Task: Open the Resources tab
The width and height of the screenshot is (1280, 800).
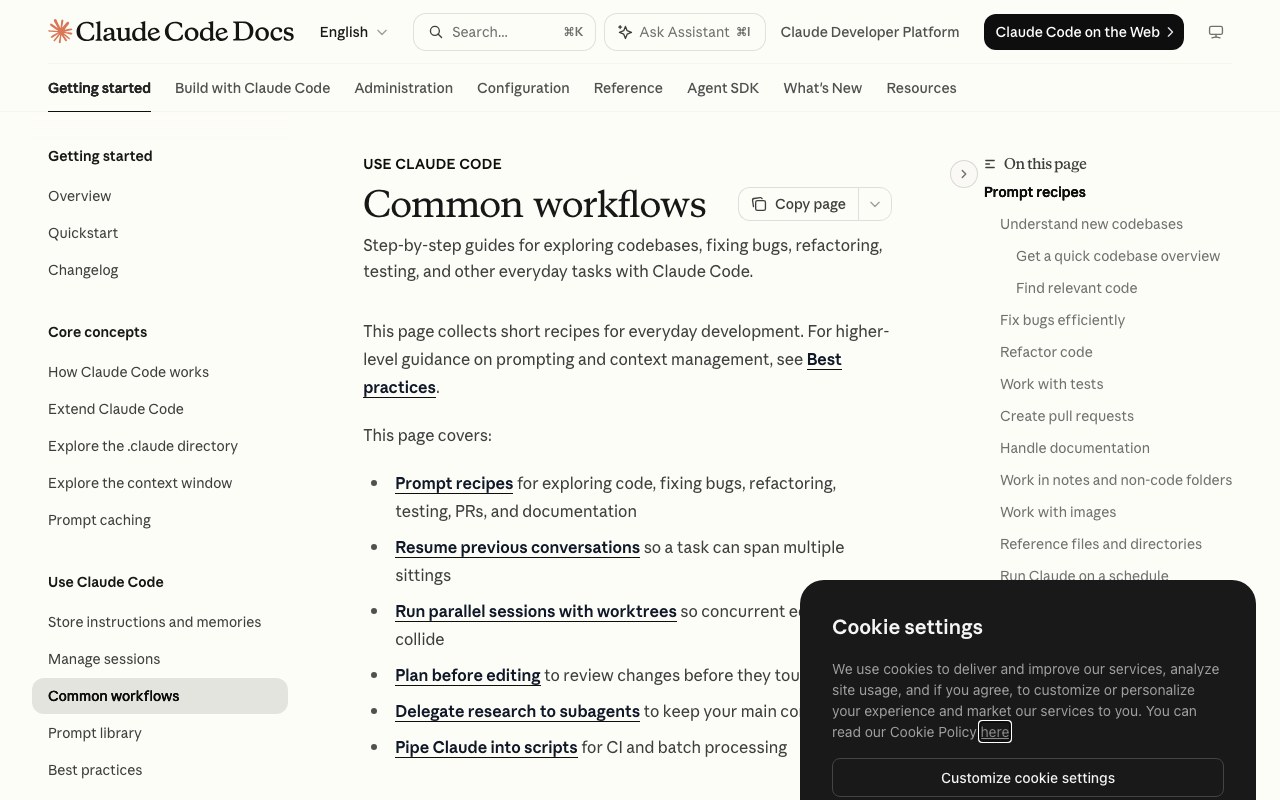Action: [x=921, y=88]
